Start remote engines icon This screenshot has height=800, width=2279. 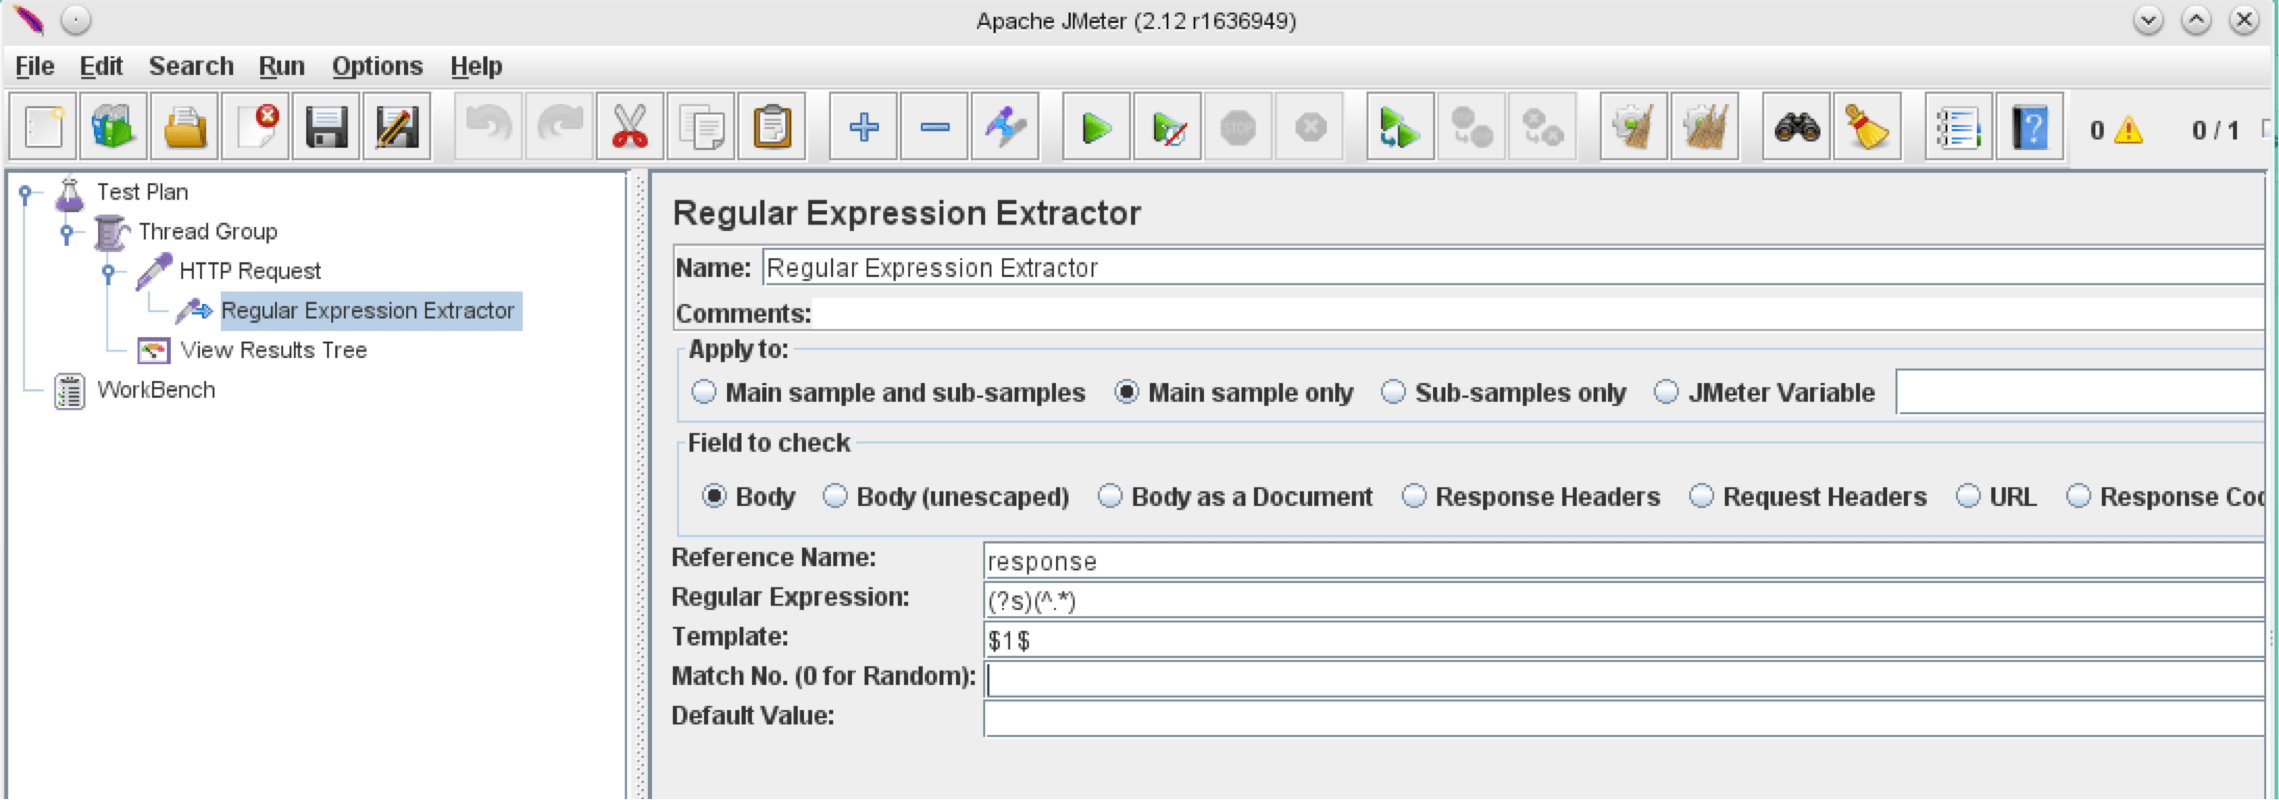(1400, 128)
